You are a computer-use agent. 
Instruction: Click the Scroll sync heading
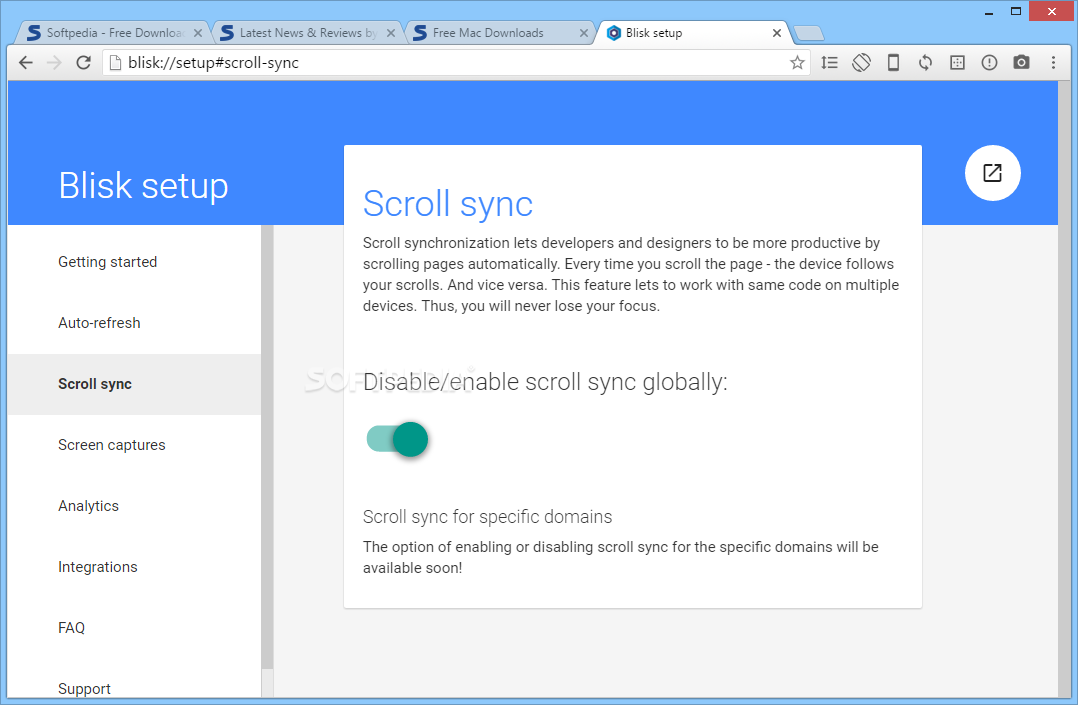448,204
